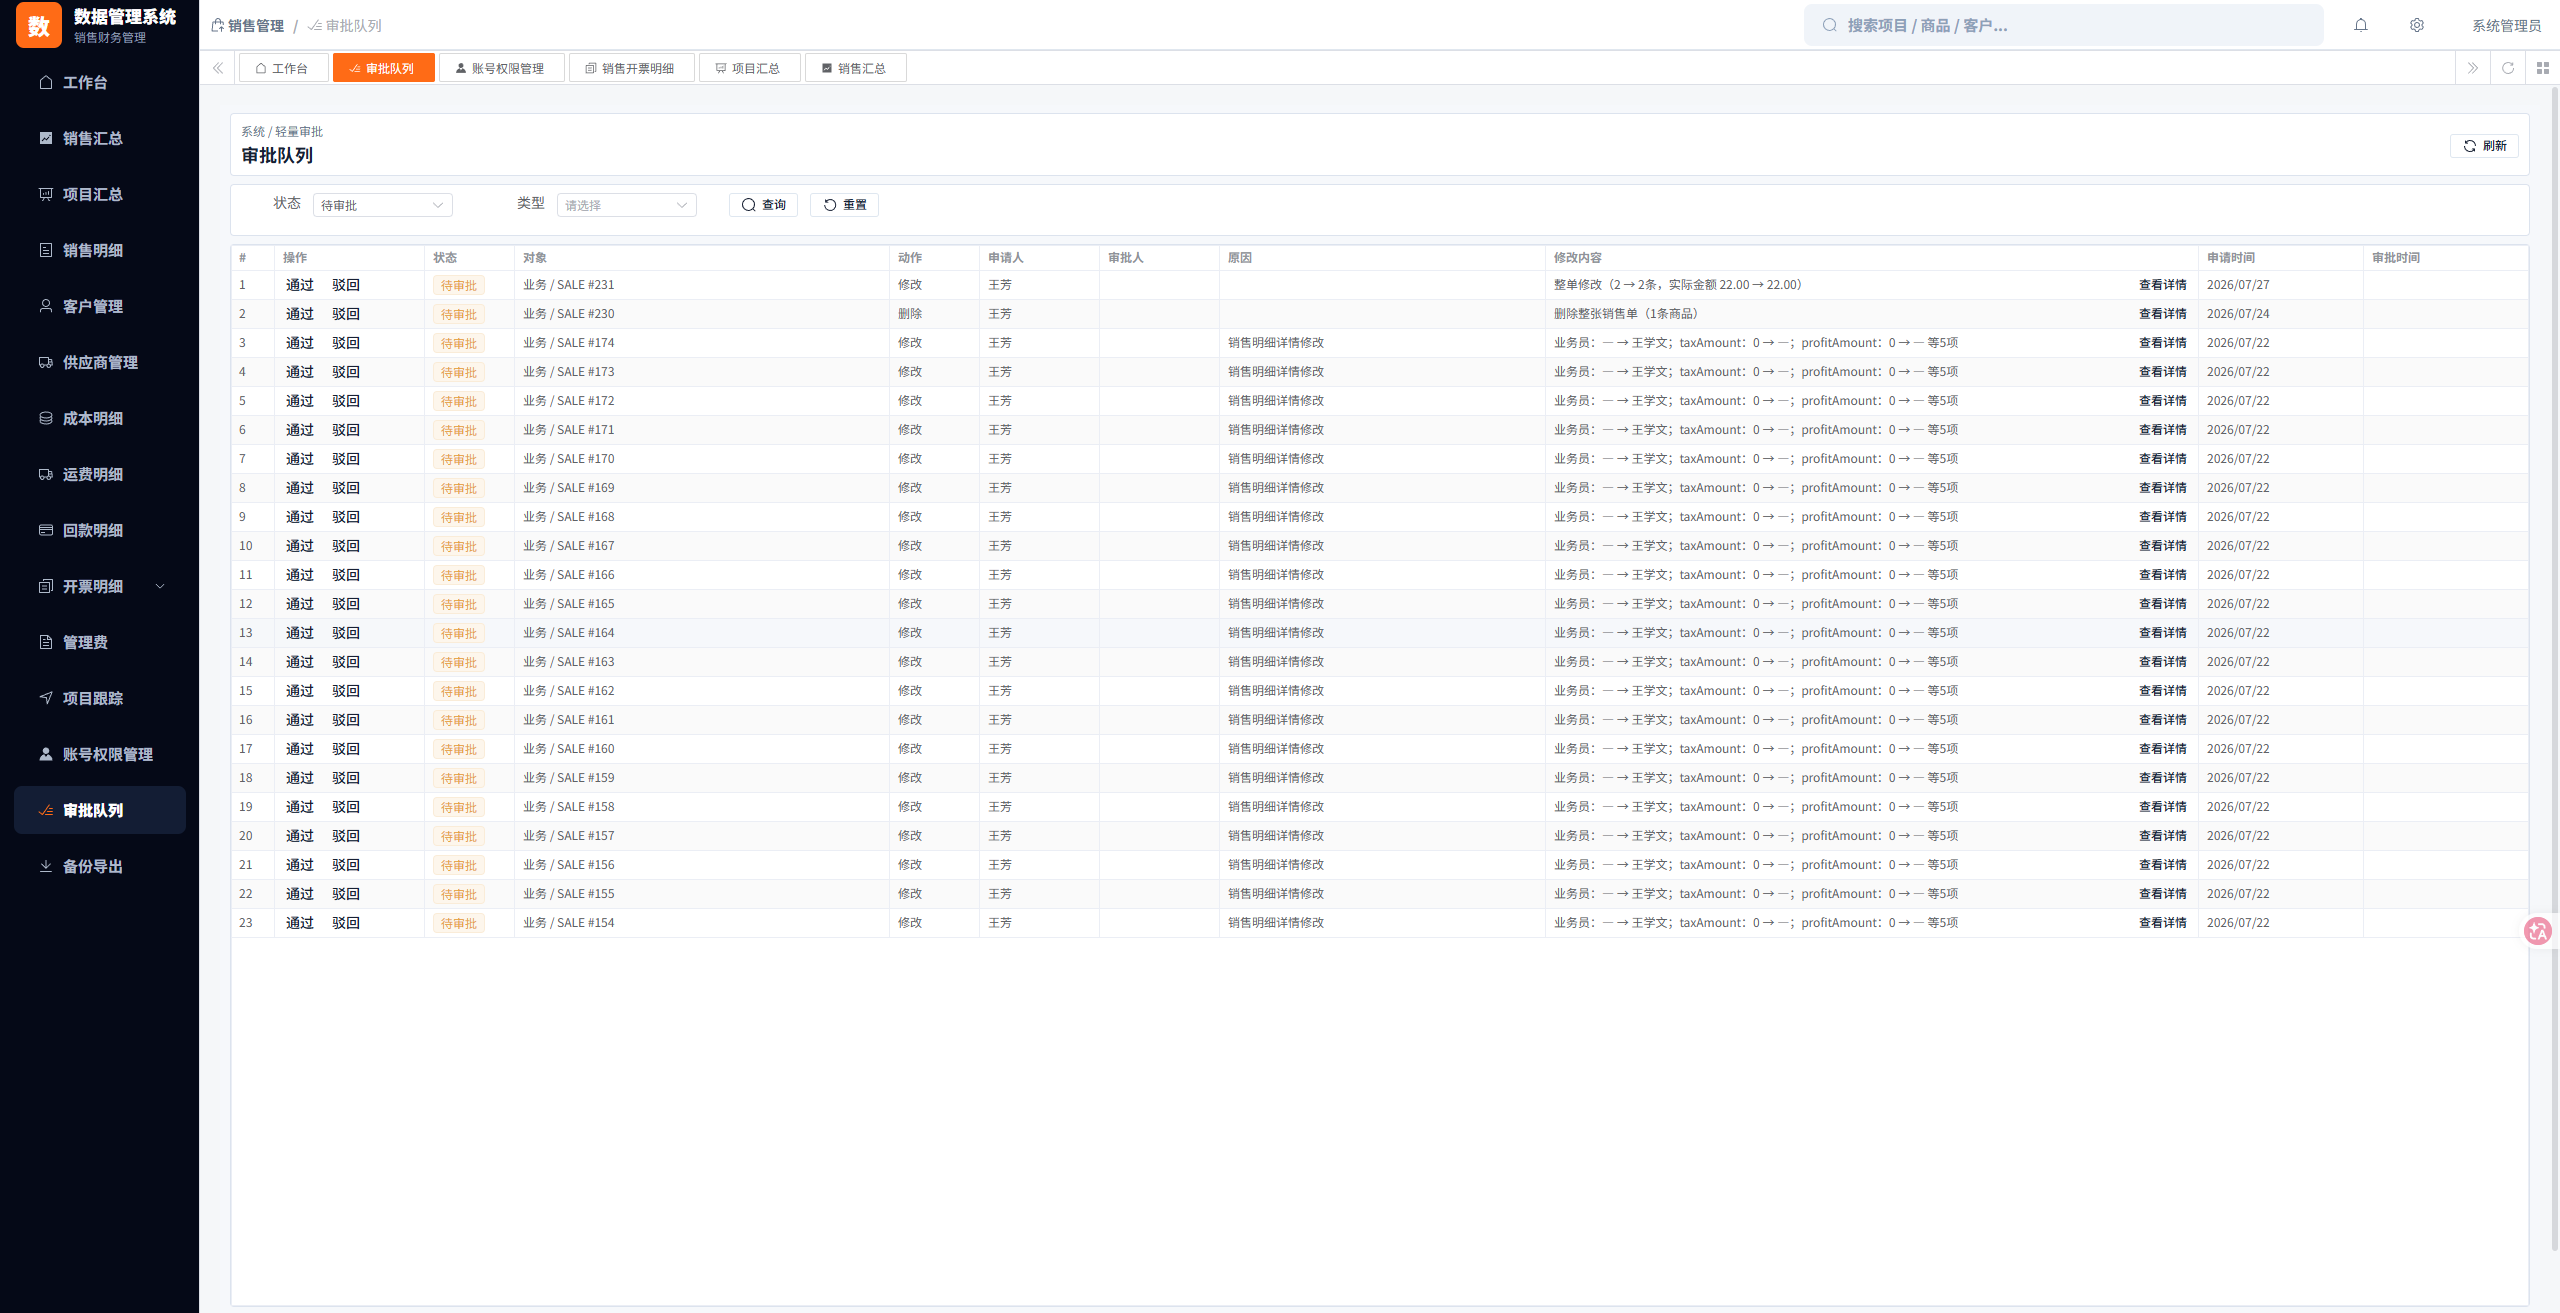This screenshot has width=2560, height=1313.
Task: Click the 重置 reset button
Action: [x=844, y=205]
